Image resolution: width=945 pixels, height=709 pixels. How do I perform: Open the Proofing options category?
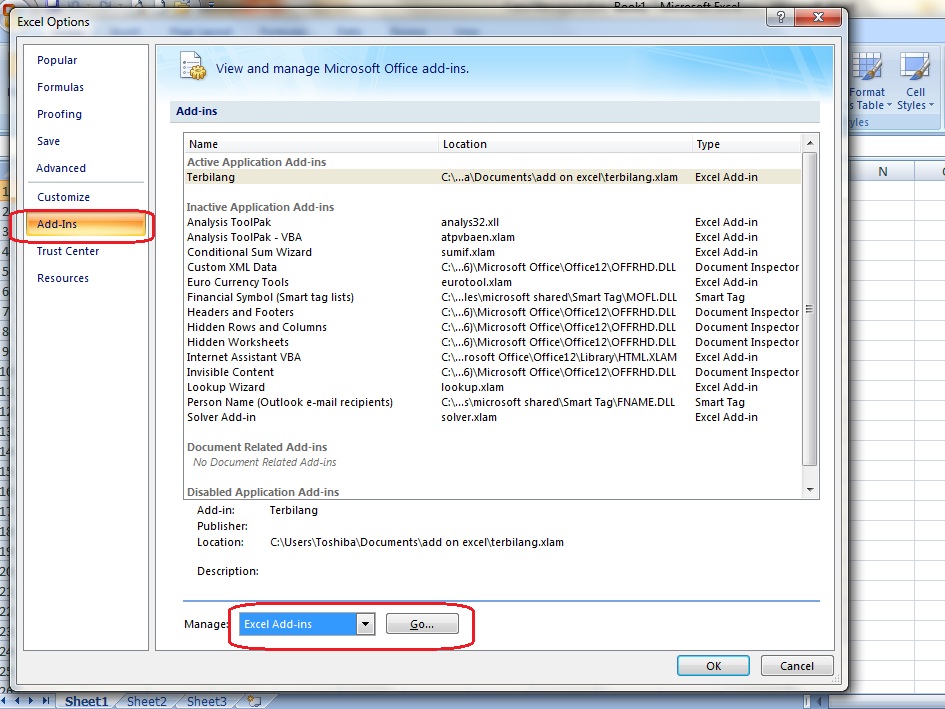tap(59, 115)
